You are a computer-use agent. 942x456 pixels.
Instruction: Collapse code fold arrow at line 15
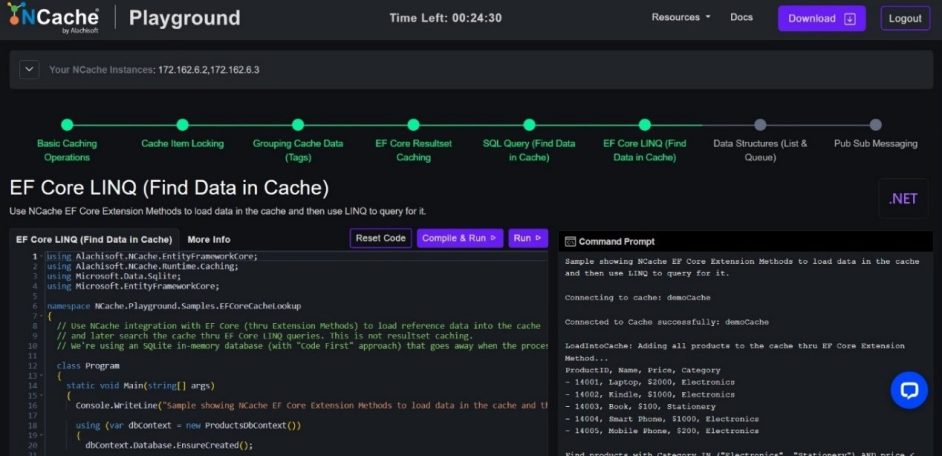pyautogui.click(x=41, y=396)
